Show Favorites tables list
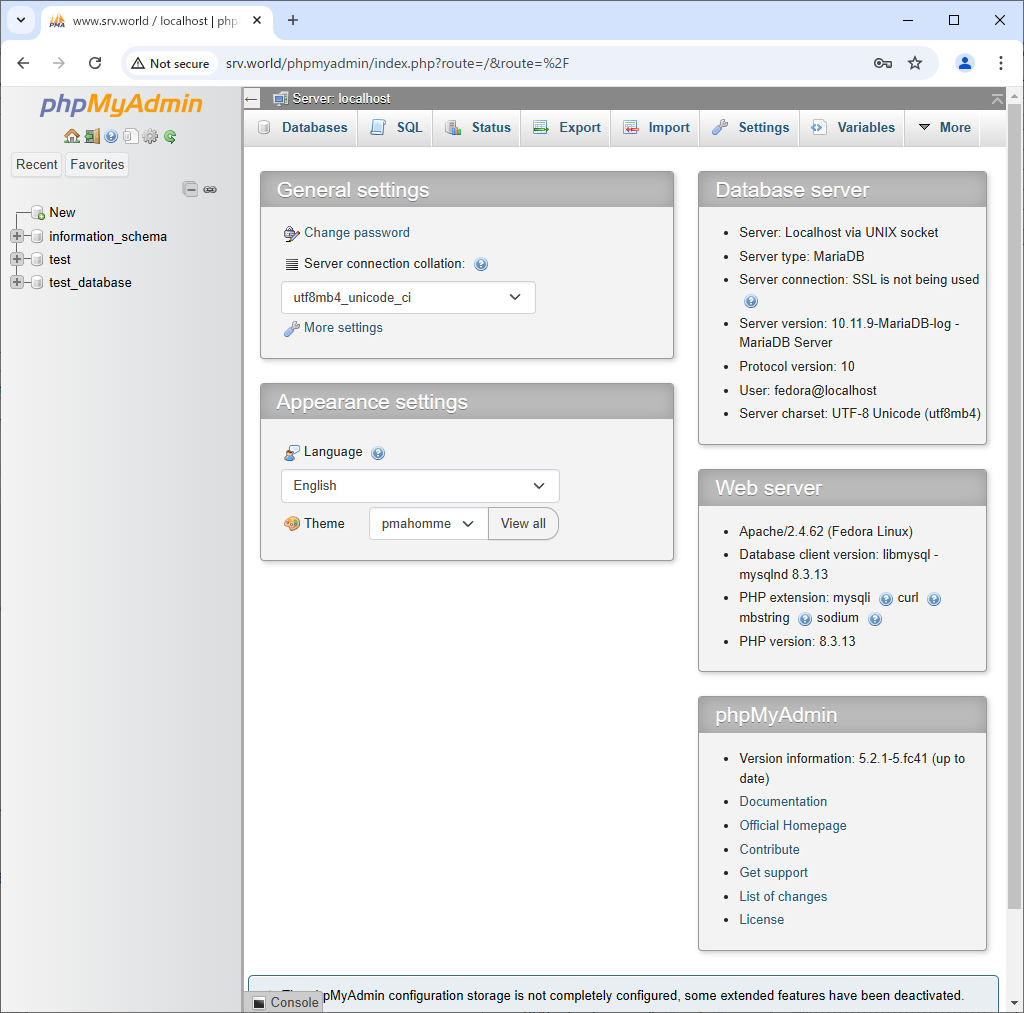 tap(97, 165)
